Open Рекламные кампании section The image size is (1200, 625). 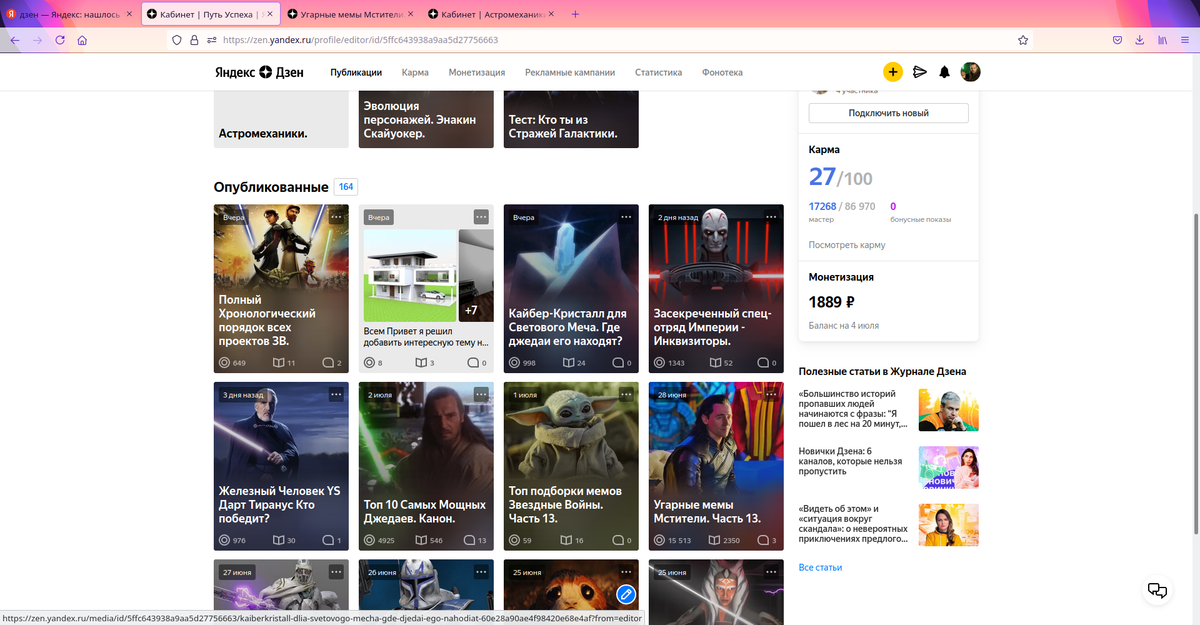coord(570,72)
